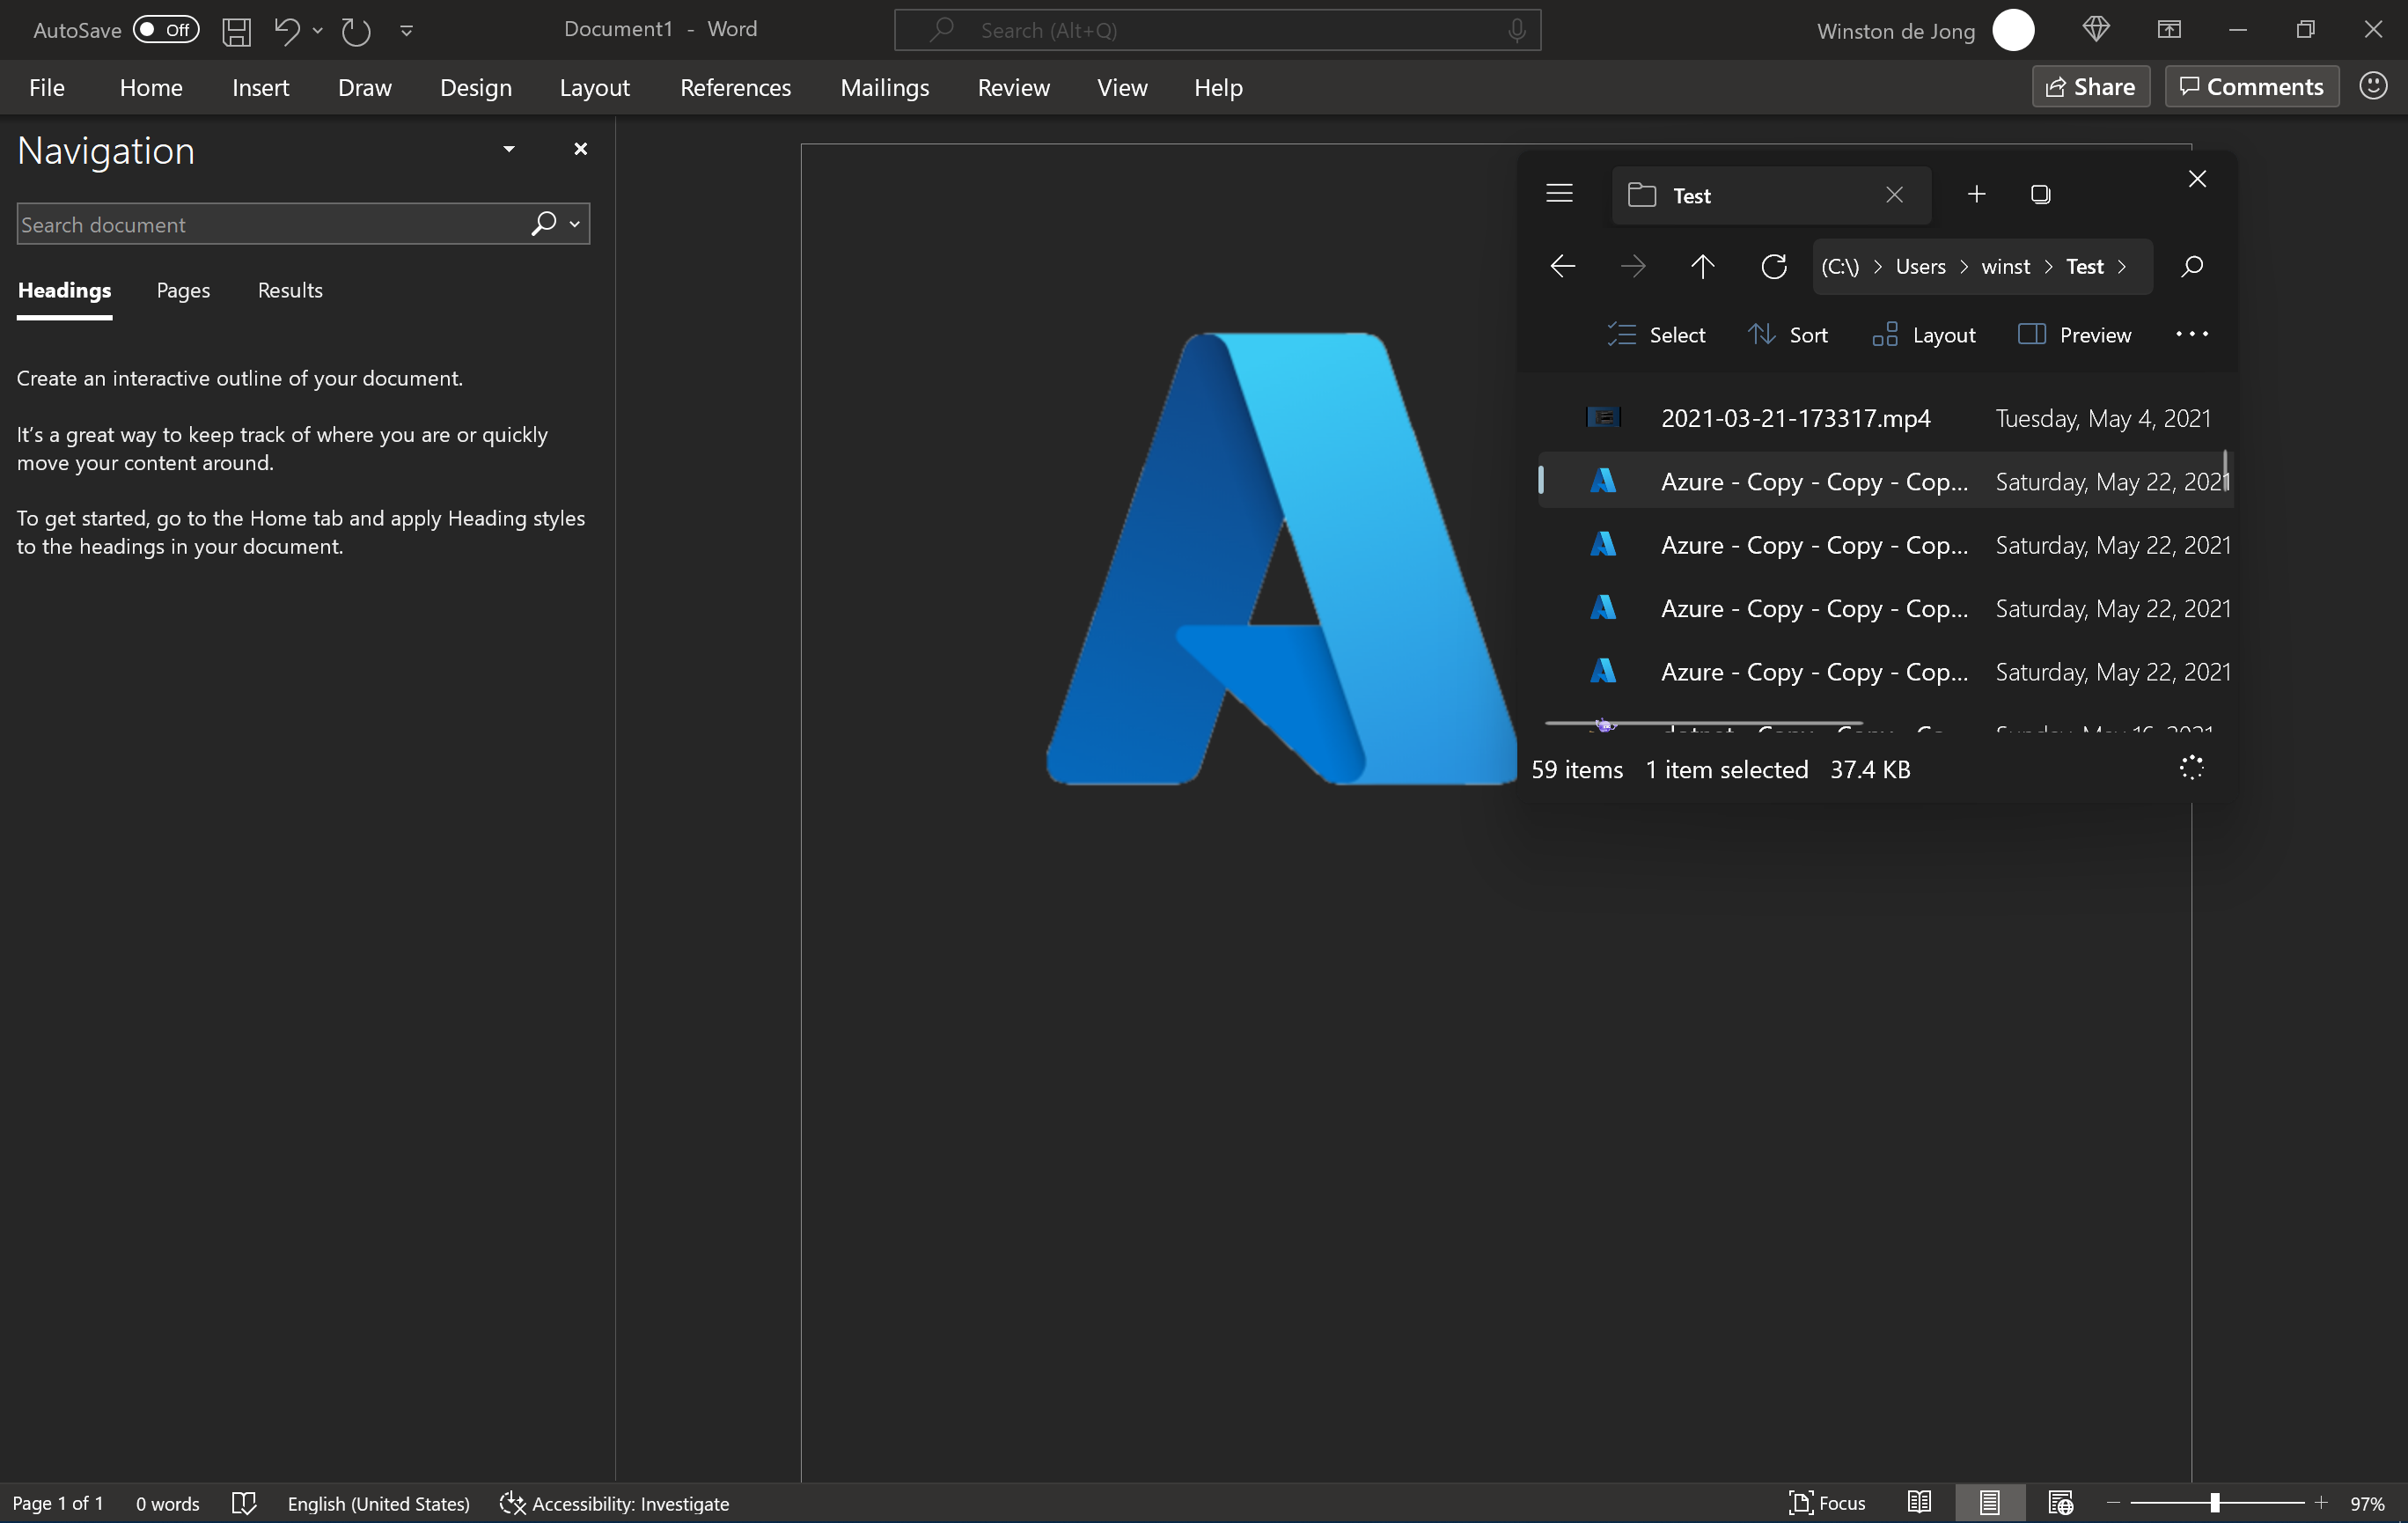Screen dimensions: 2408x1523
Task: Switch to the Insert ribbon tab
Action: [x=260, y=88]
